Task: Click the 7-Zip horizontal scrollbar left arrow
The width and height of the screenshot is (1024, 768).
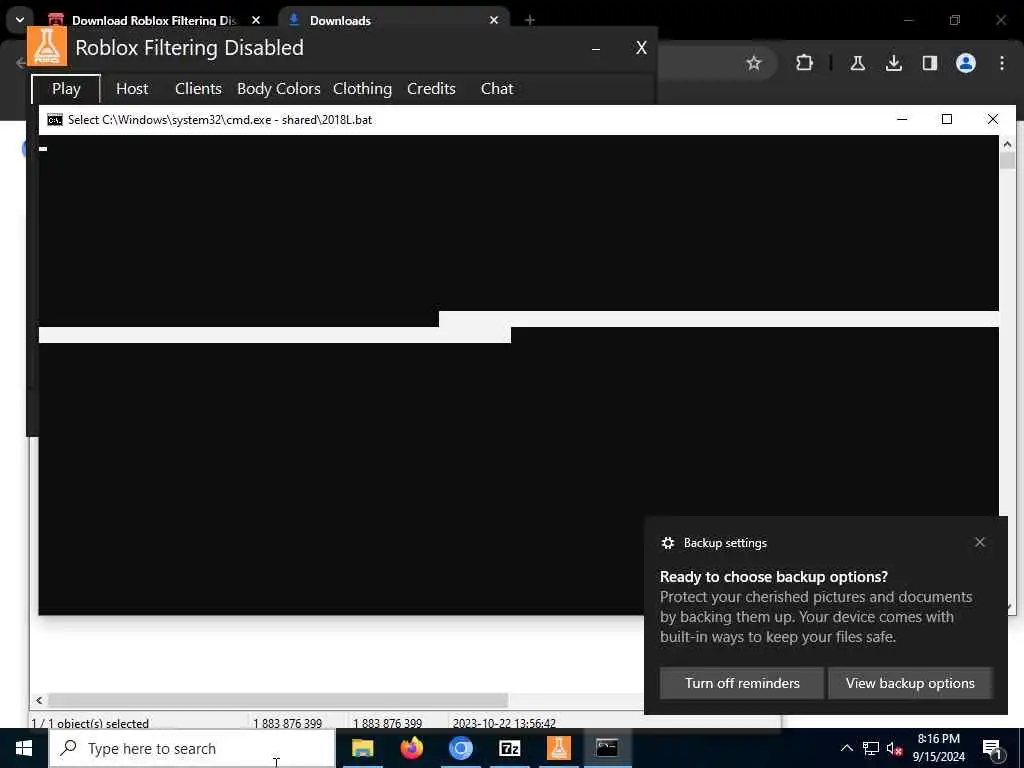Action: click(x=39, y=700)
